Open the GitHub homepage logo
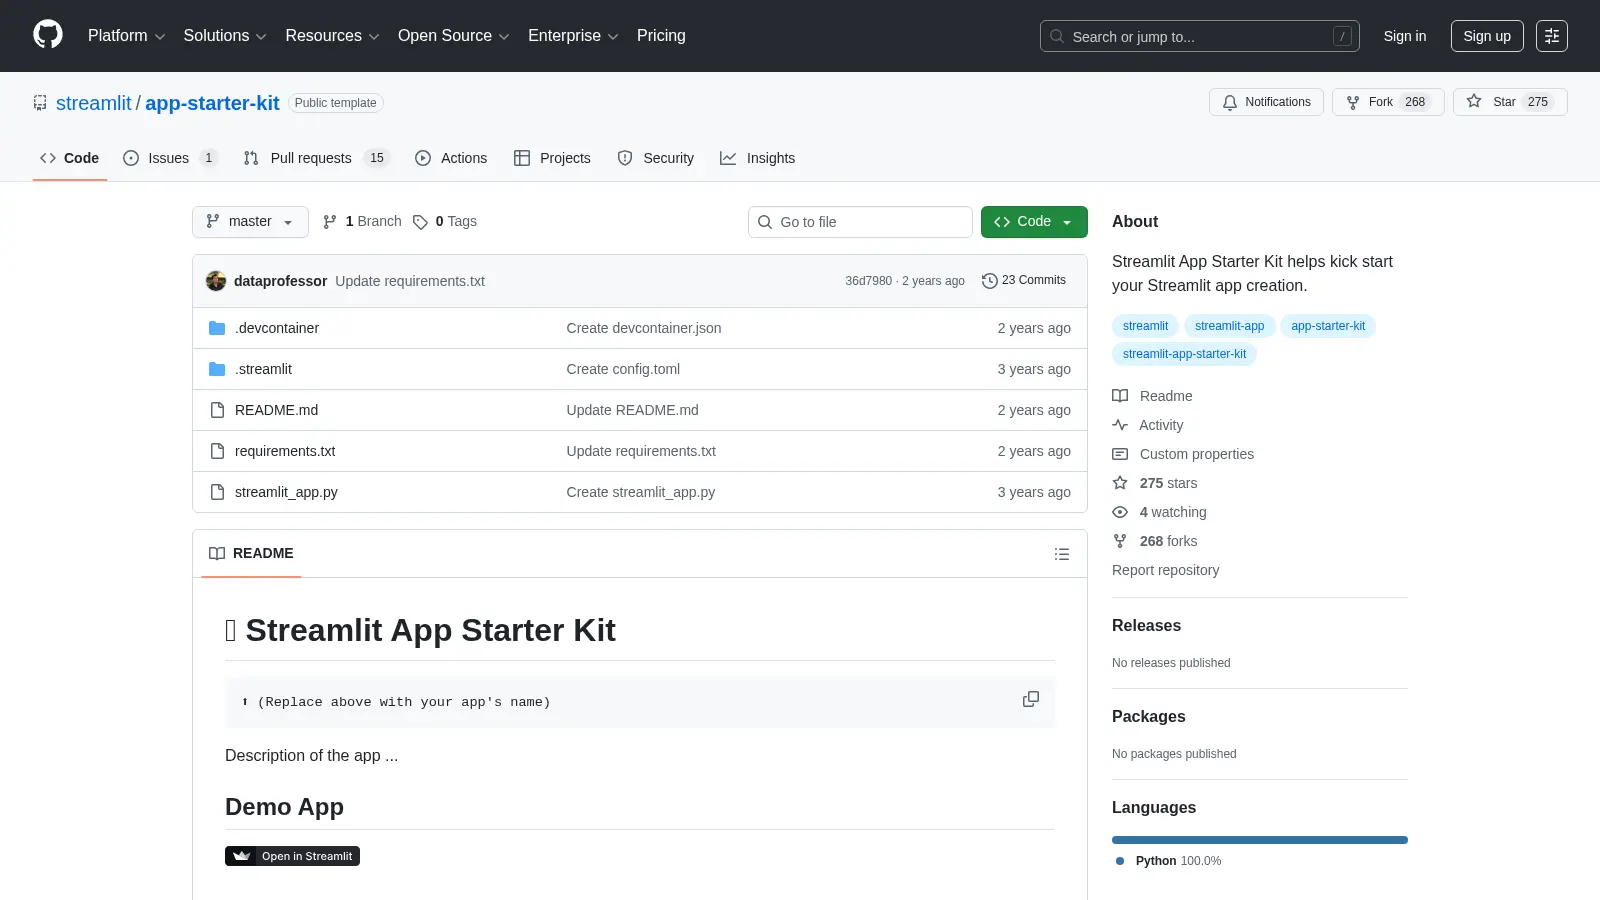Image resolution: width=1600 pixels, height=900 pixels. (48, 35)
